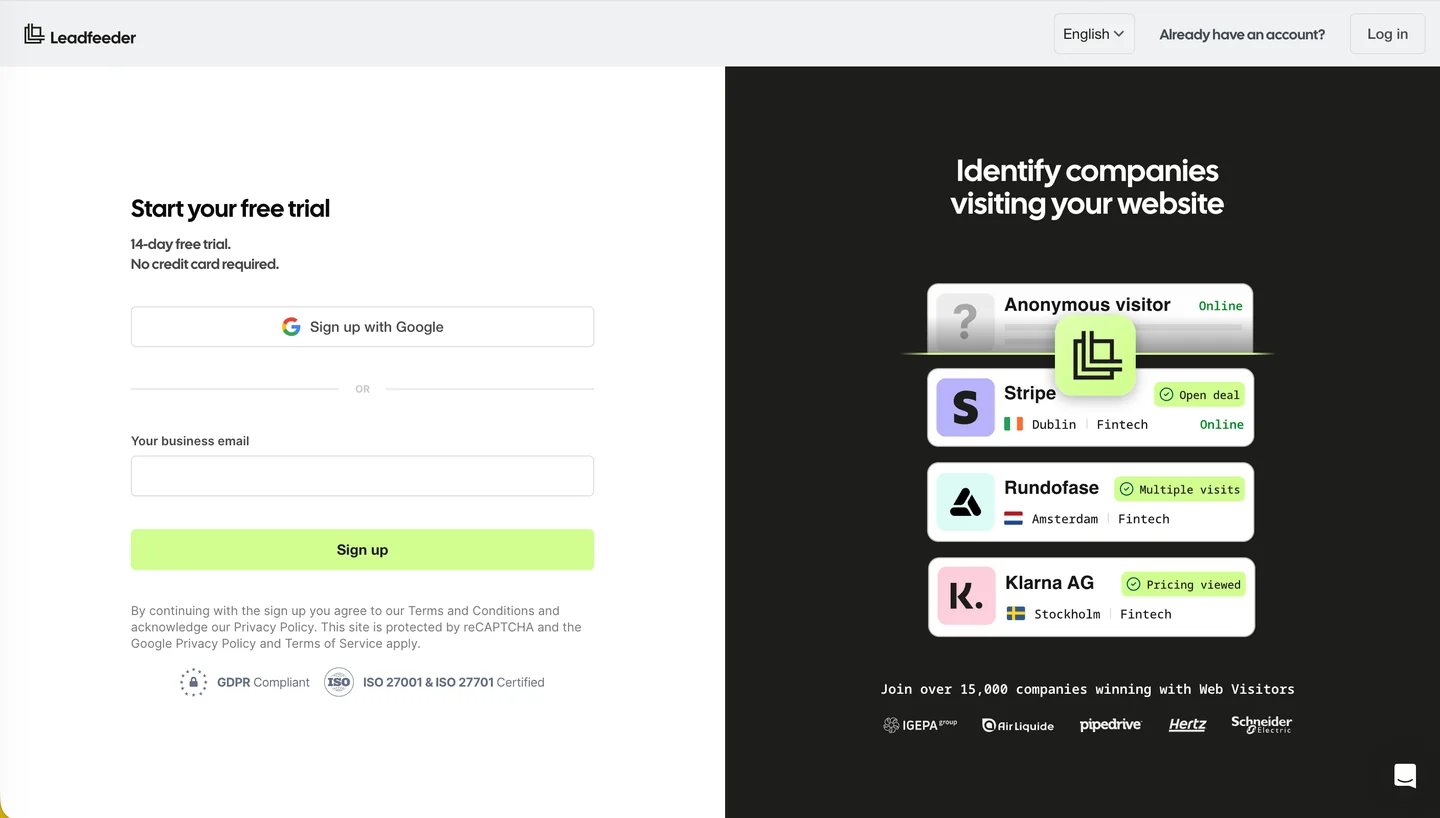Click the Anonymous visitor question mark icon
The height and width of the screenshot is (818, 1440).
pyautogui.click(x=965, y=320)
